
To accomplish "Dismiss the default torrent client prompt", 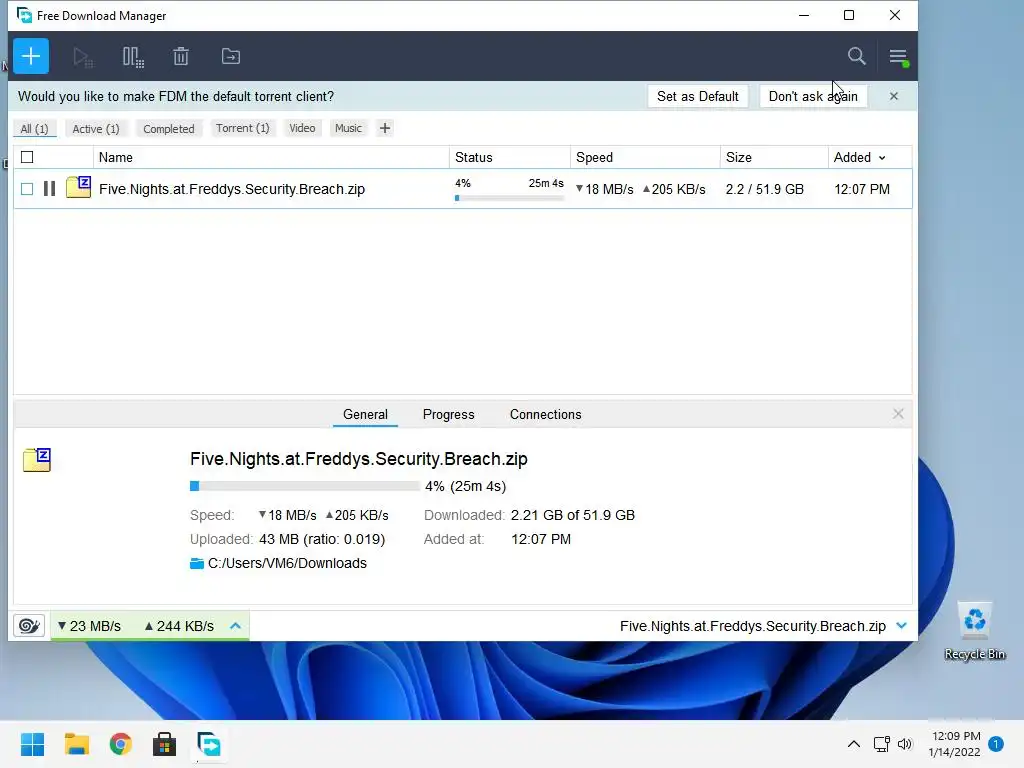I will (893, 96).
